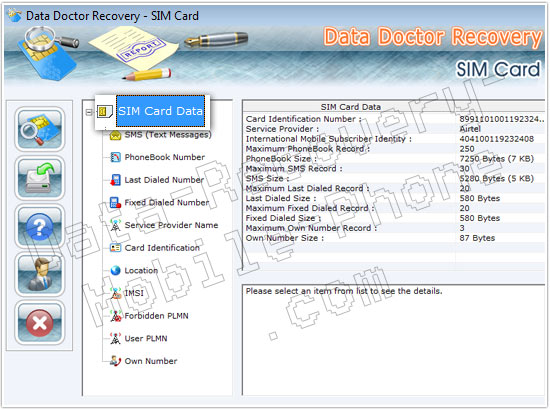Click the app icon in the title bar
The height and width of the screenshot is (410, 550).
coord(15,16)
